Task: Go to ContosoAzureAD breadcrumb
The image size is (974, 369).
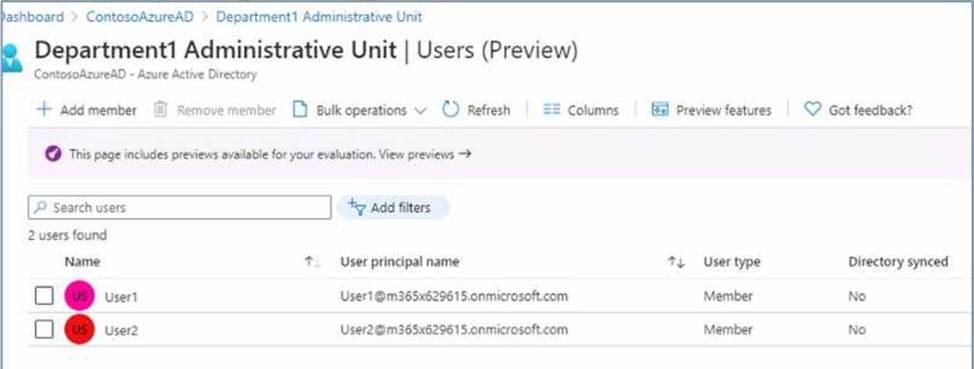Action: [140, 17]
